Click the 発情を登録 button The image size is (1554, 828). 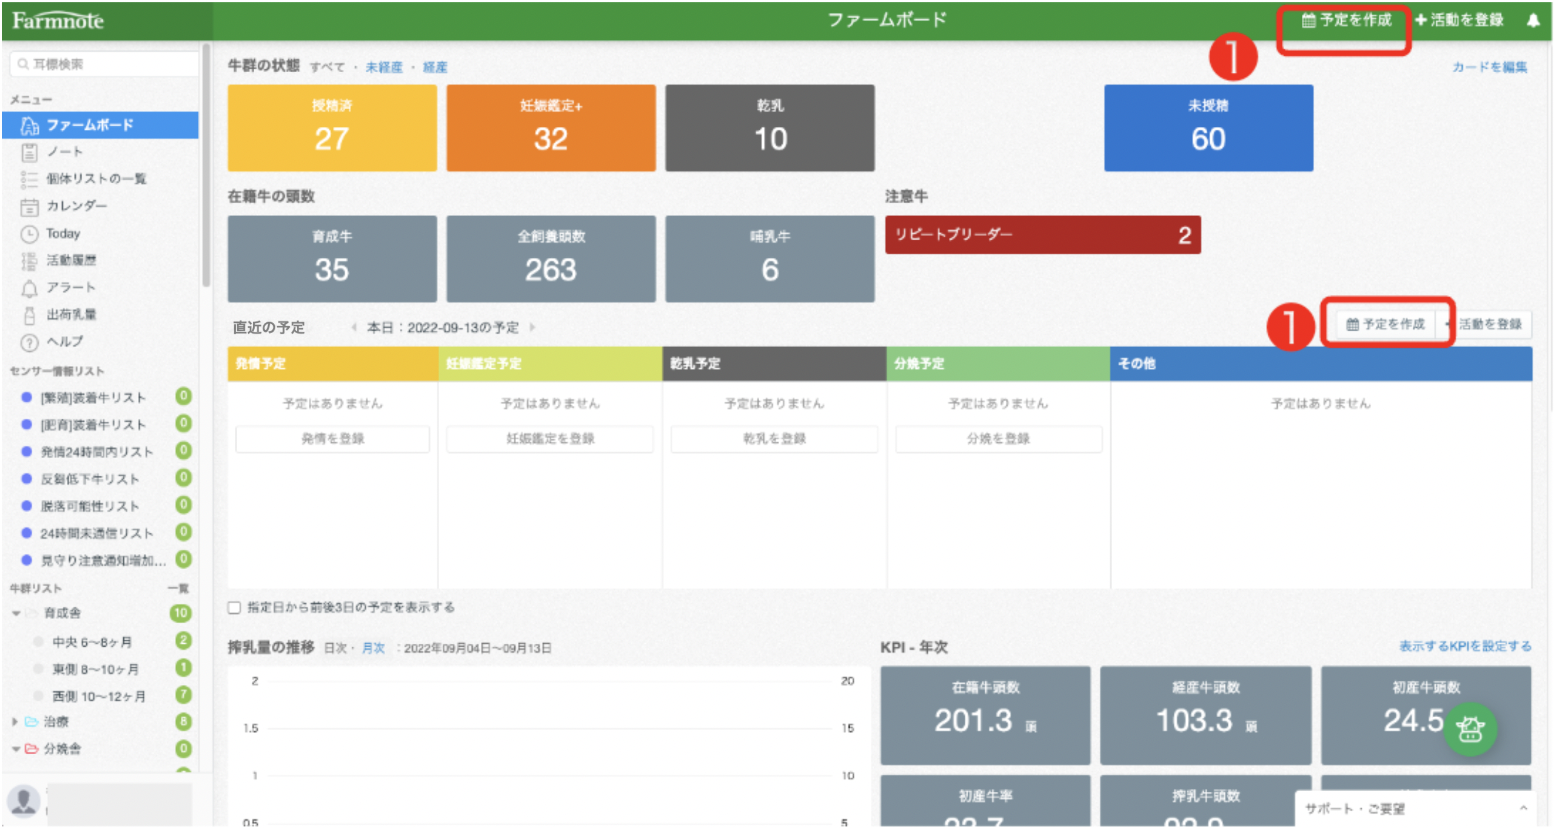(x=333, y=439)
